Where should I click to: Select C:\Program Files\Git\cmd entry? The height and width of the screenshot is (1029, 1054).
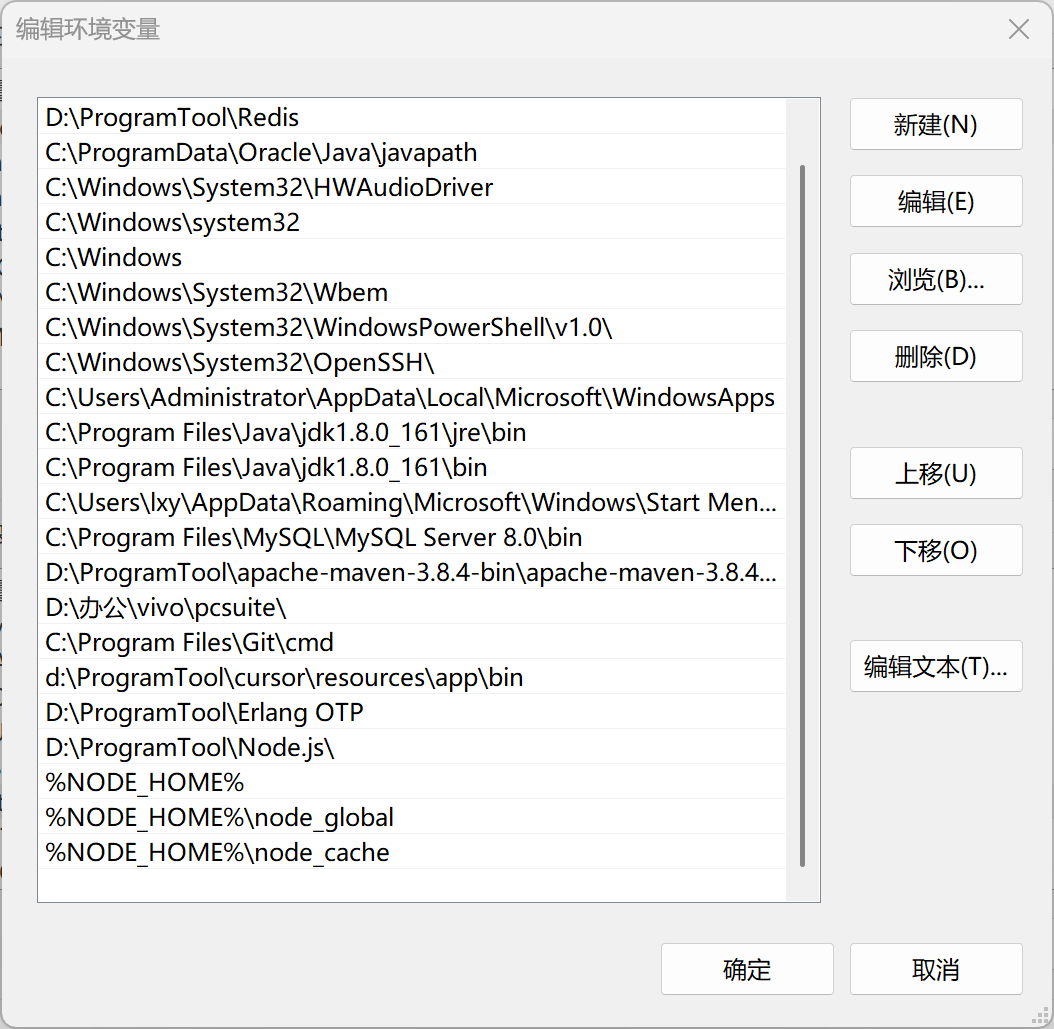[412, 642]
